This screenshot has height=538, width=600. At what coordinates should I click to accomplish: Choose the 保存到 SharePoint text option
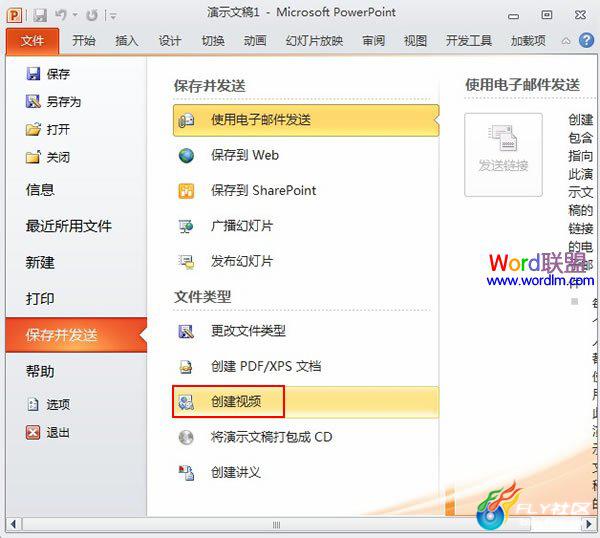coord(264,191)
